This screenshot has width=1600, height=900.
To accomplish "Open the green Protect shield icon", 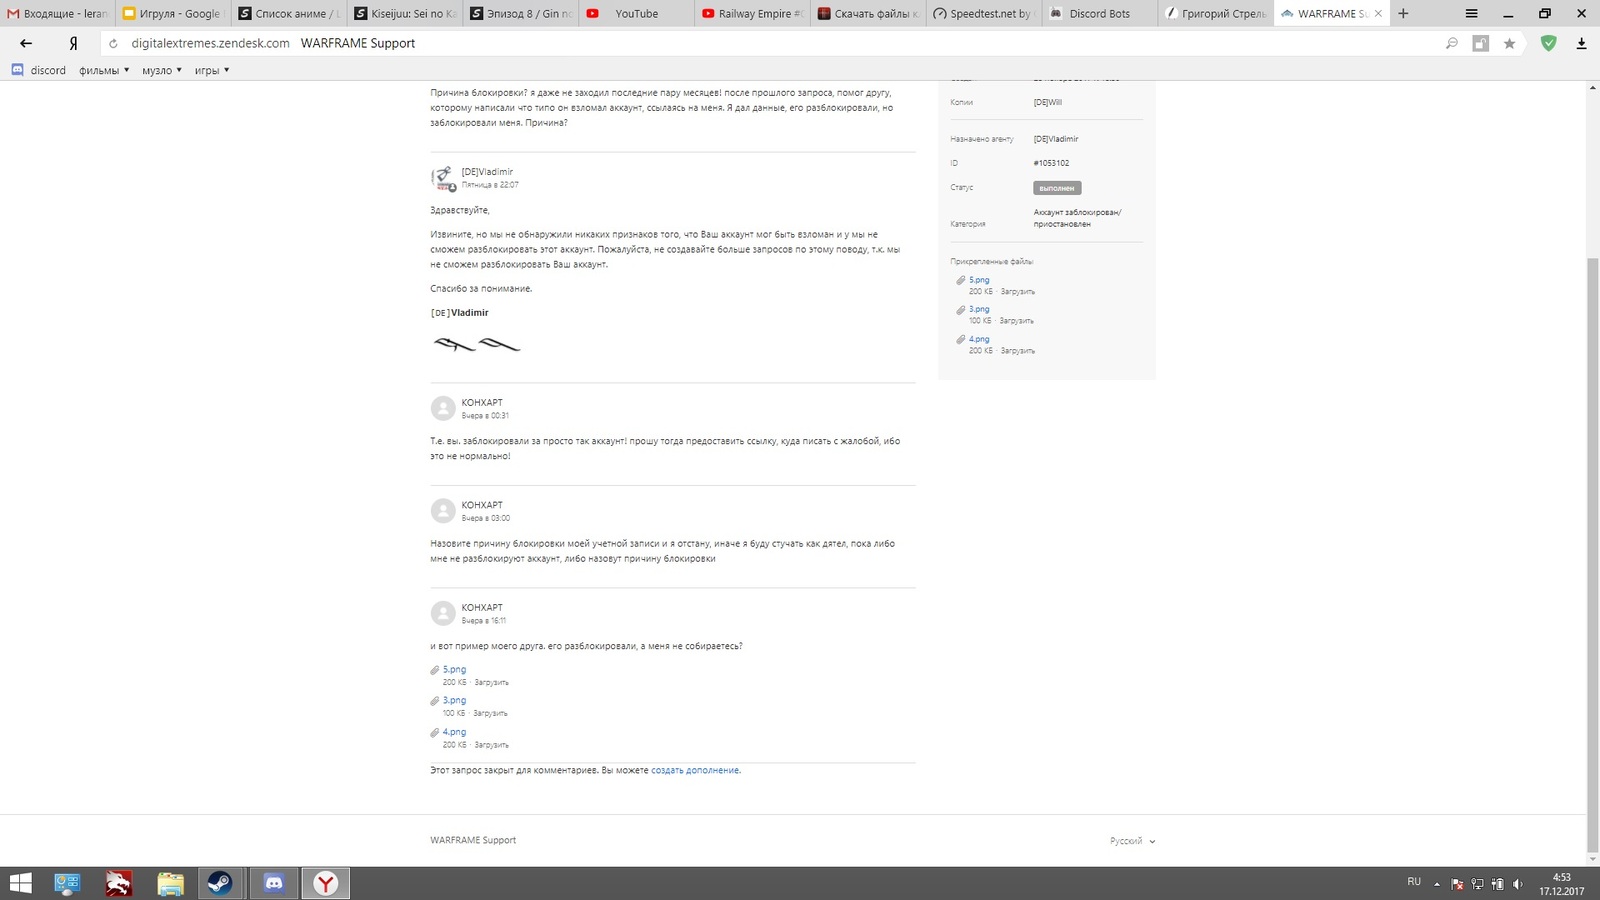I will pos(1548,43).
